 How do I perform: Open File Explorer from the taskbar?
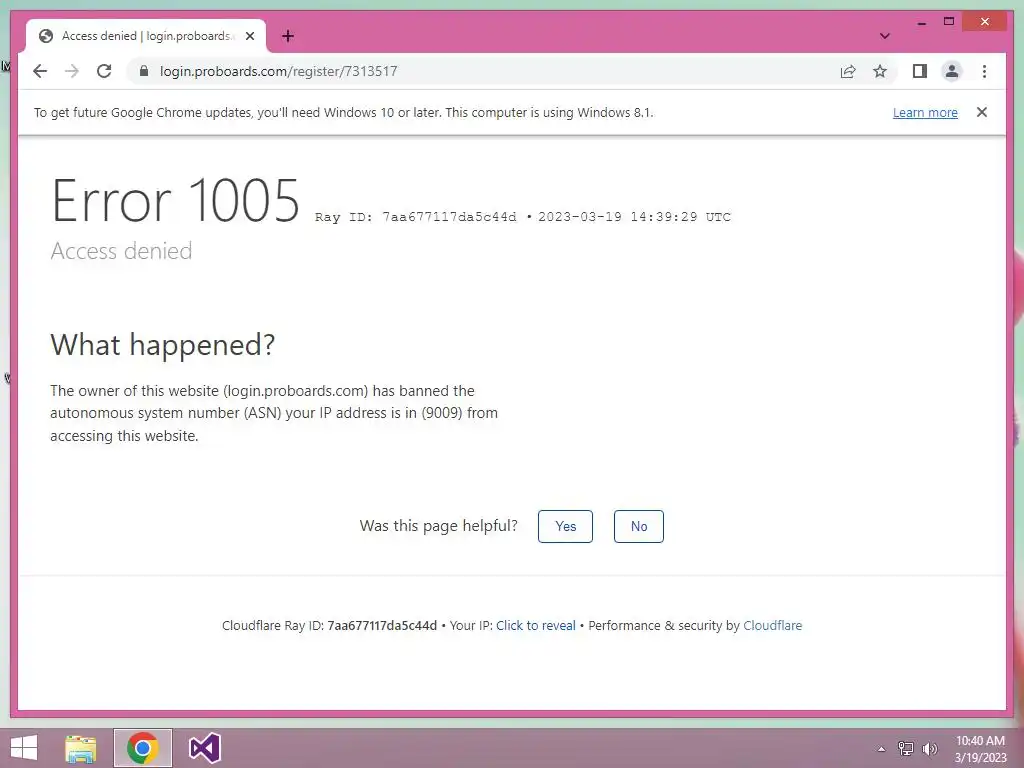click(80, 748)
